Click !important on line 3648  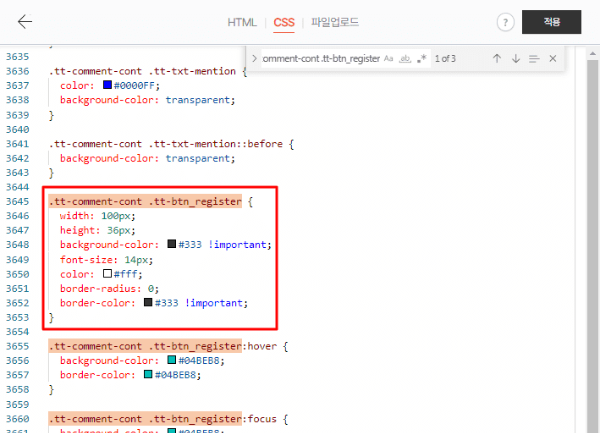pos(237,244)
